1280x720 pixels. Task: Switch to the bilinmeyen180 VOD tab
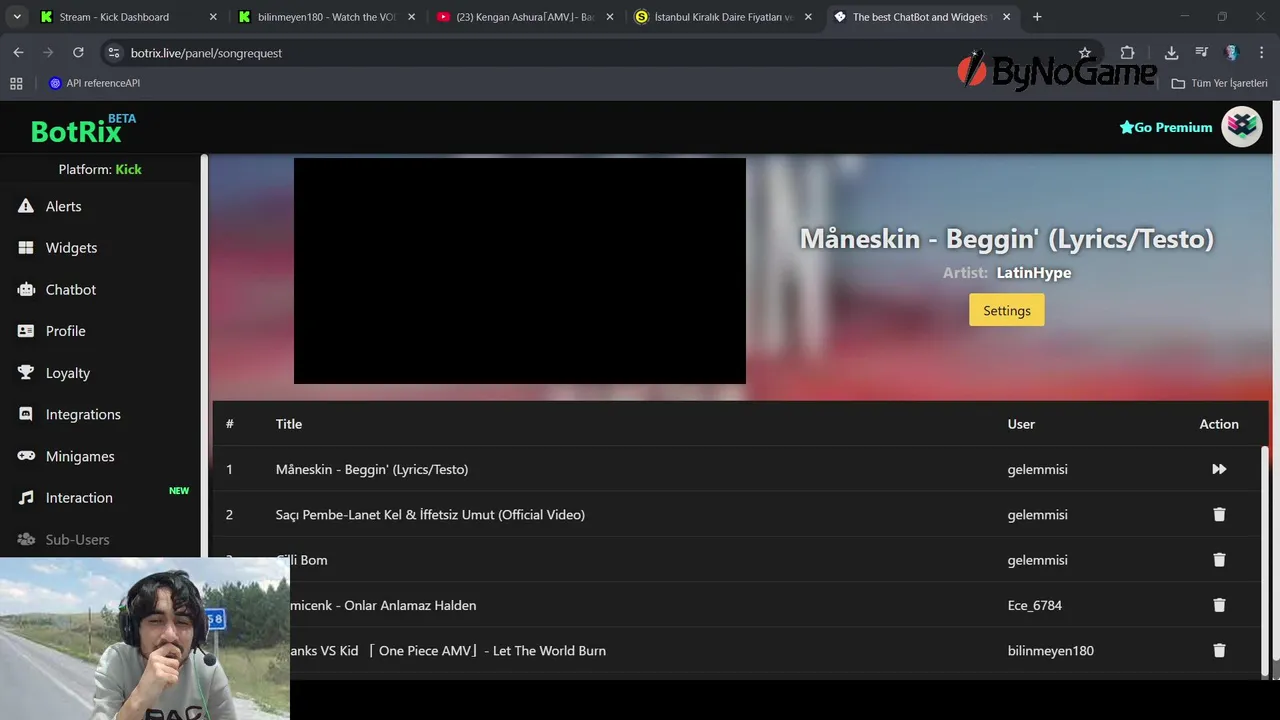[326, 17]
